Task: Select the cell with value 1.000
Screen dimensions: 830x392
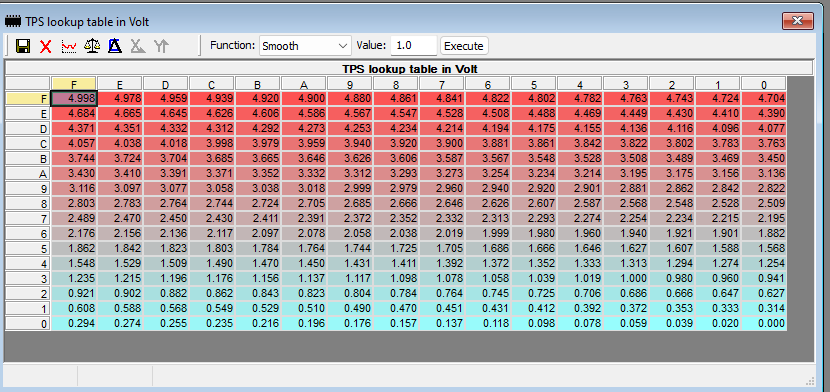Action: point(626,279)
